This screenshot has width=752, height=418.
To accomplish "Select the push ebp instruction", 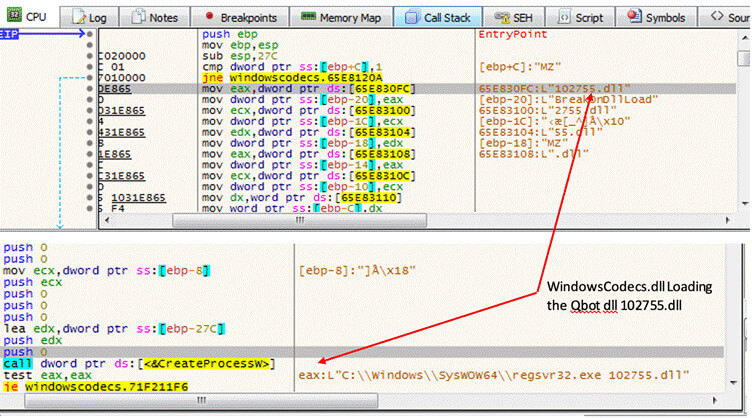I will click(x=230, y=35).
